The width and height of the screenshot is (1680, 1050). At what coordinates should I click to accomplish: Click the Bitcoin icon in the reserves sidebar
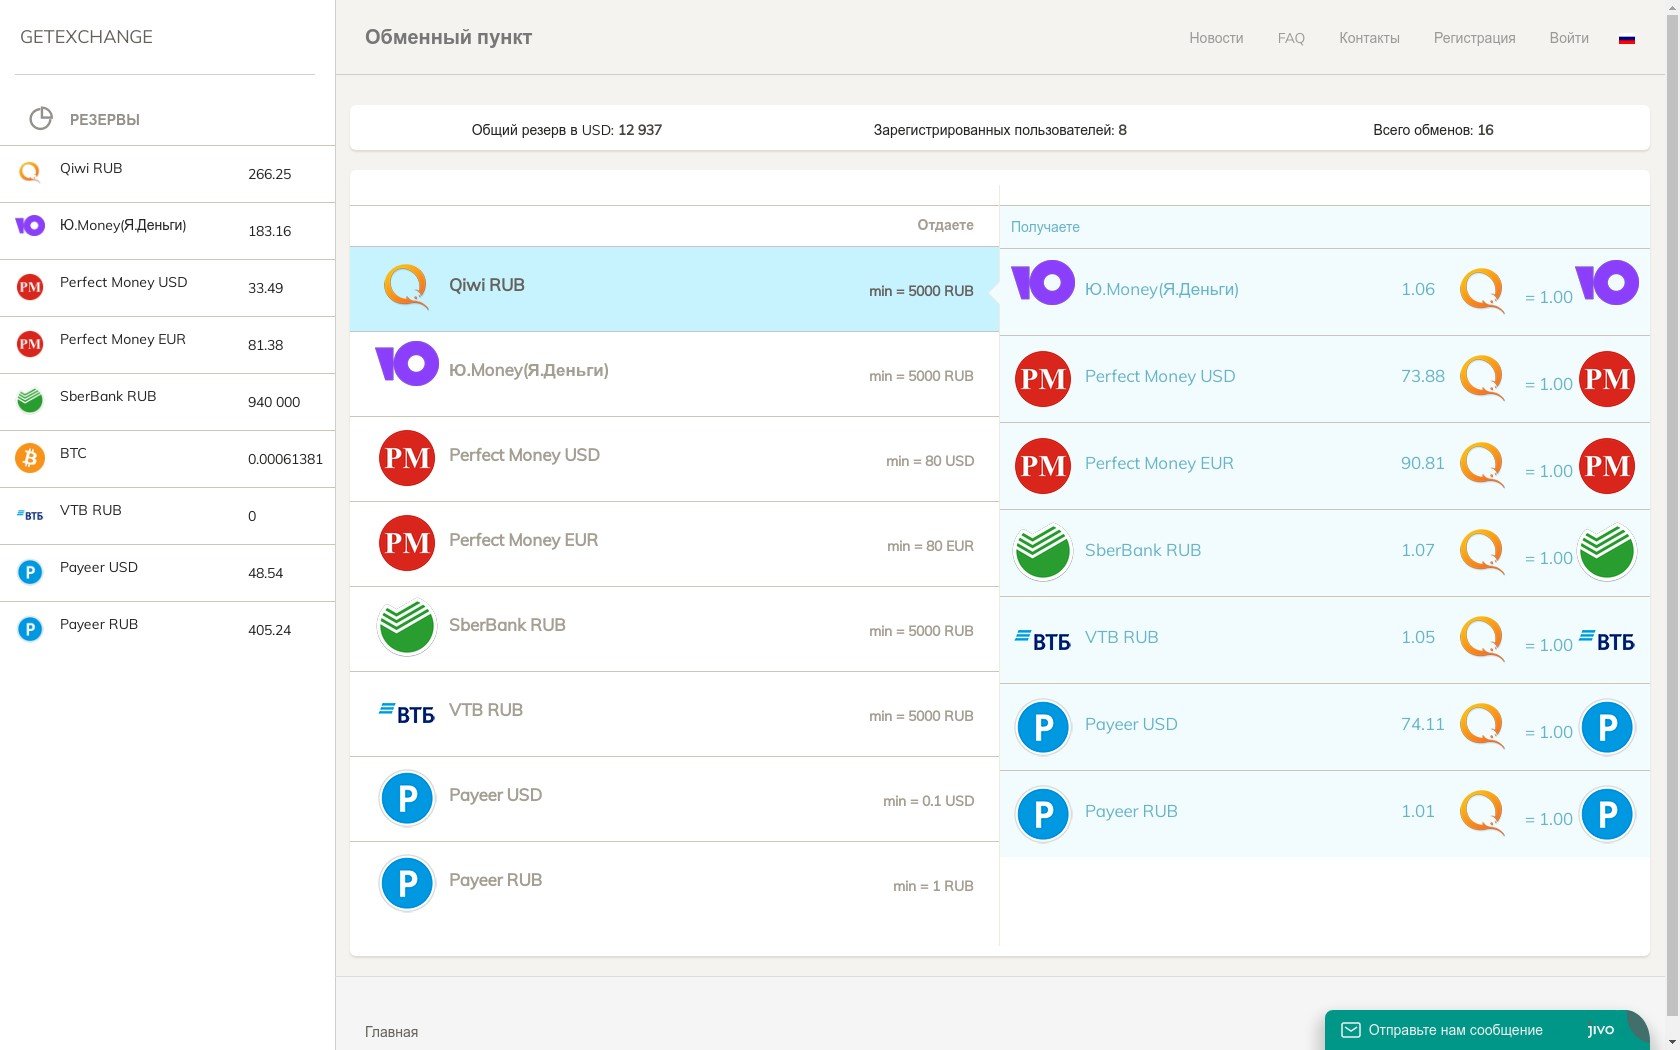pyautogui.click(x=30, y=459)
